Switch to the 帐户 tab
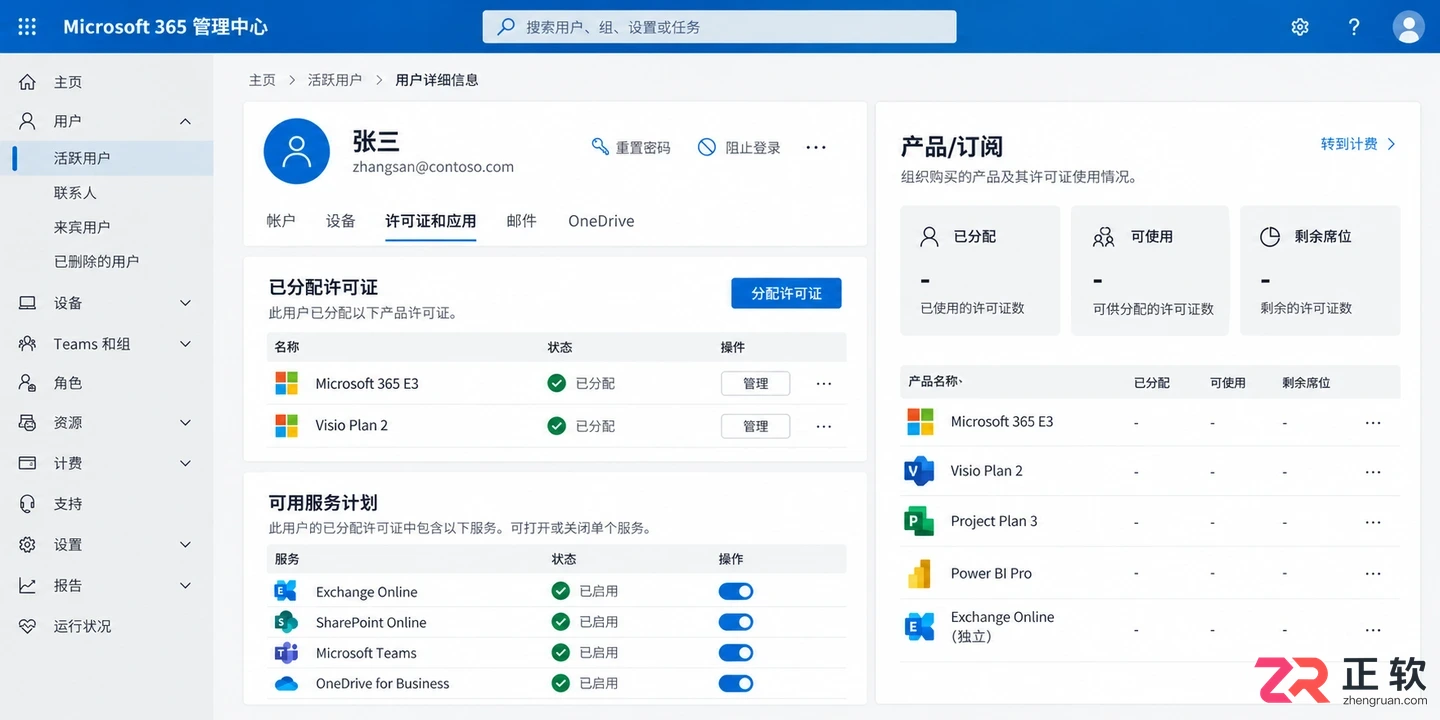Viewport: 1440px width, 720px height. point(281,221)
